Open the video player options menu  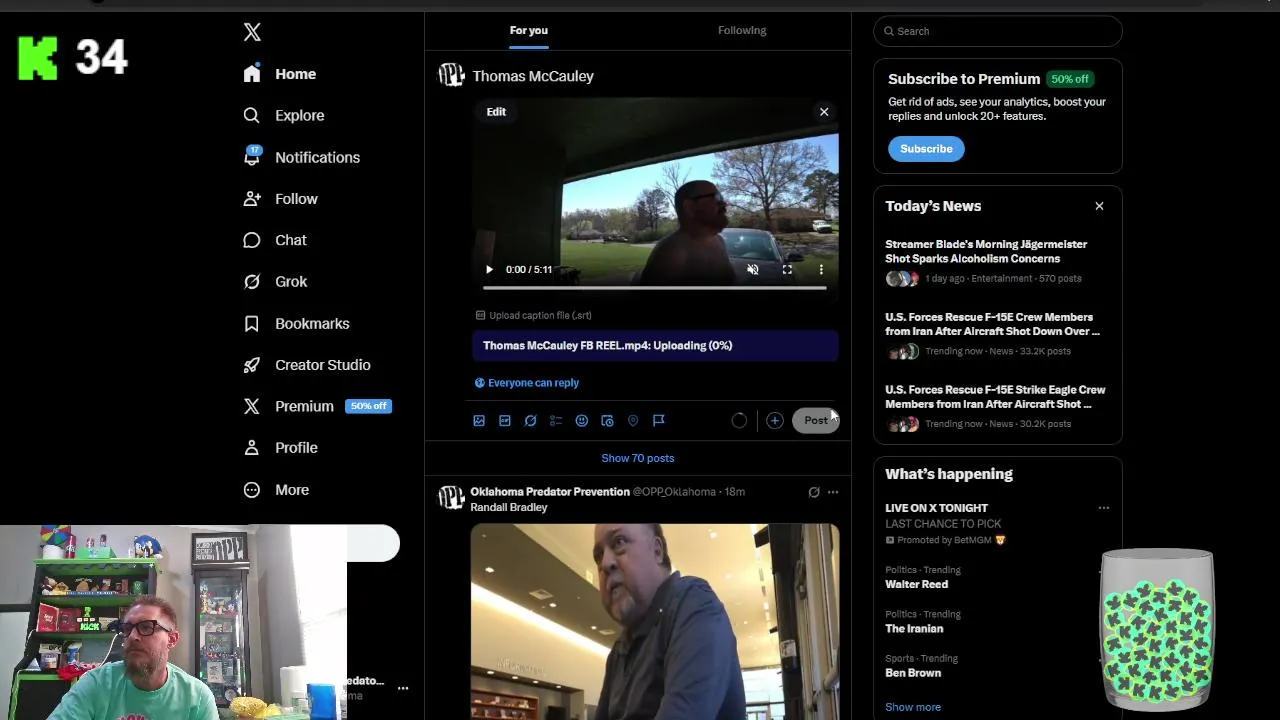point(821,269)
